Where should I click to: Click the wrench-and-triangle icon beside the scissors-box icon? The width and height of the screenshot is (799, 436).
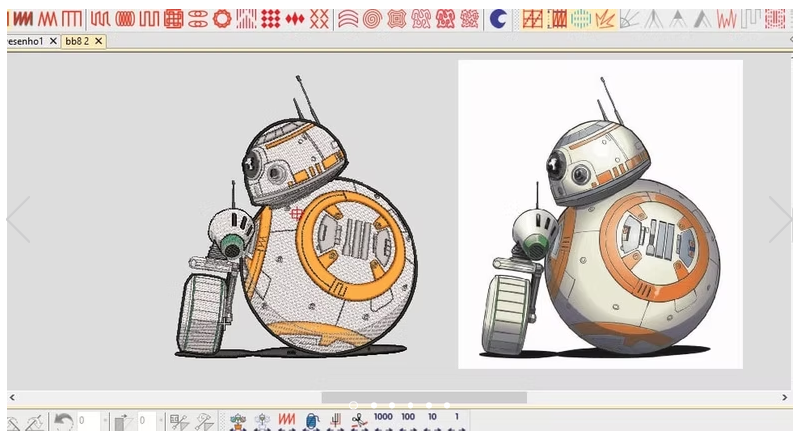(x=205, y=421)
